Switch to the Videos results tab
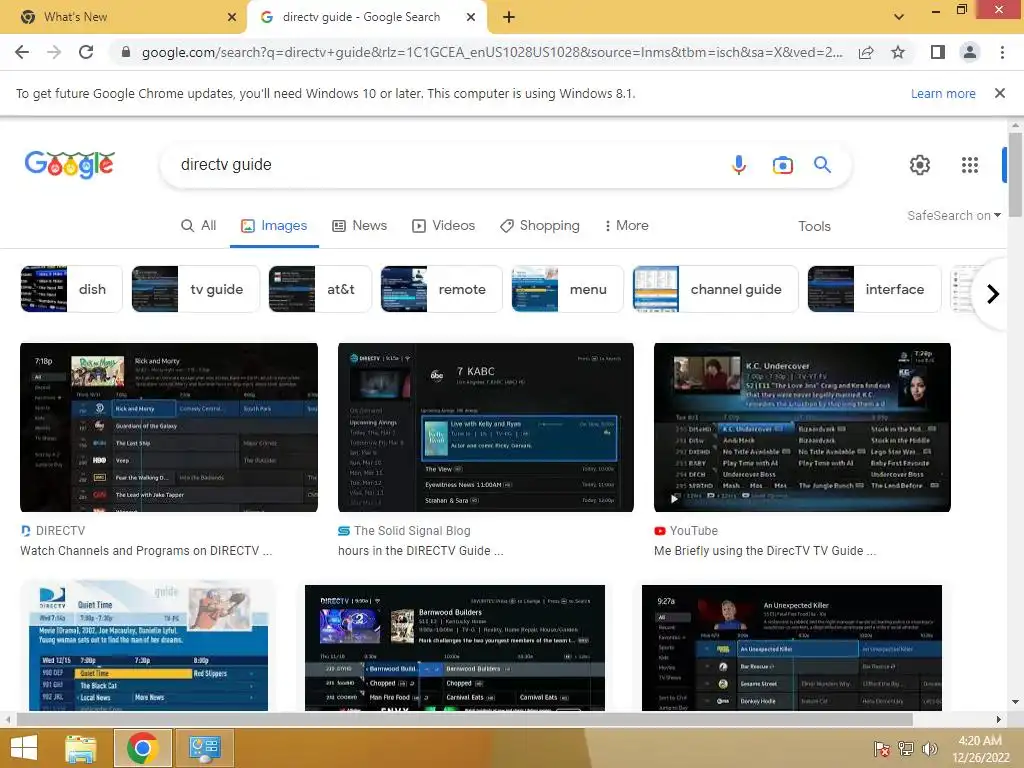Image resolution: width=1024 pixels, height=768 pixels. click(443, 225)
